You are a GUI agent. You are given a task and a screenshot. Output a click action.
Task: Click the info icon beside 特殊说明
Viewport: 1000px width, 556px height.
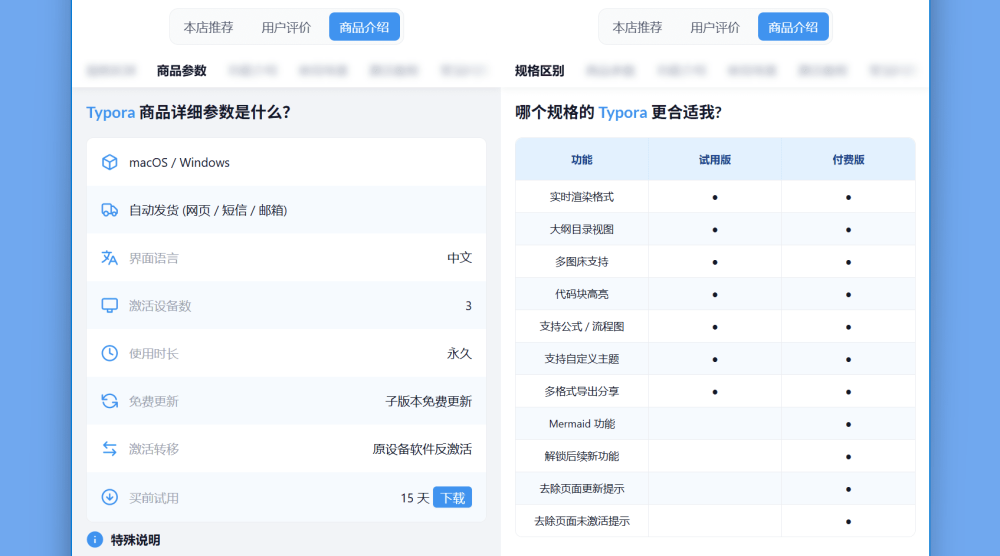click(x=94, y=539)
